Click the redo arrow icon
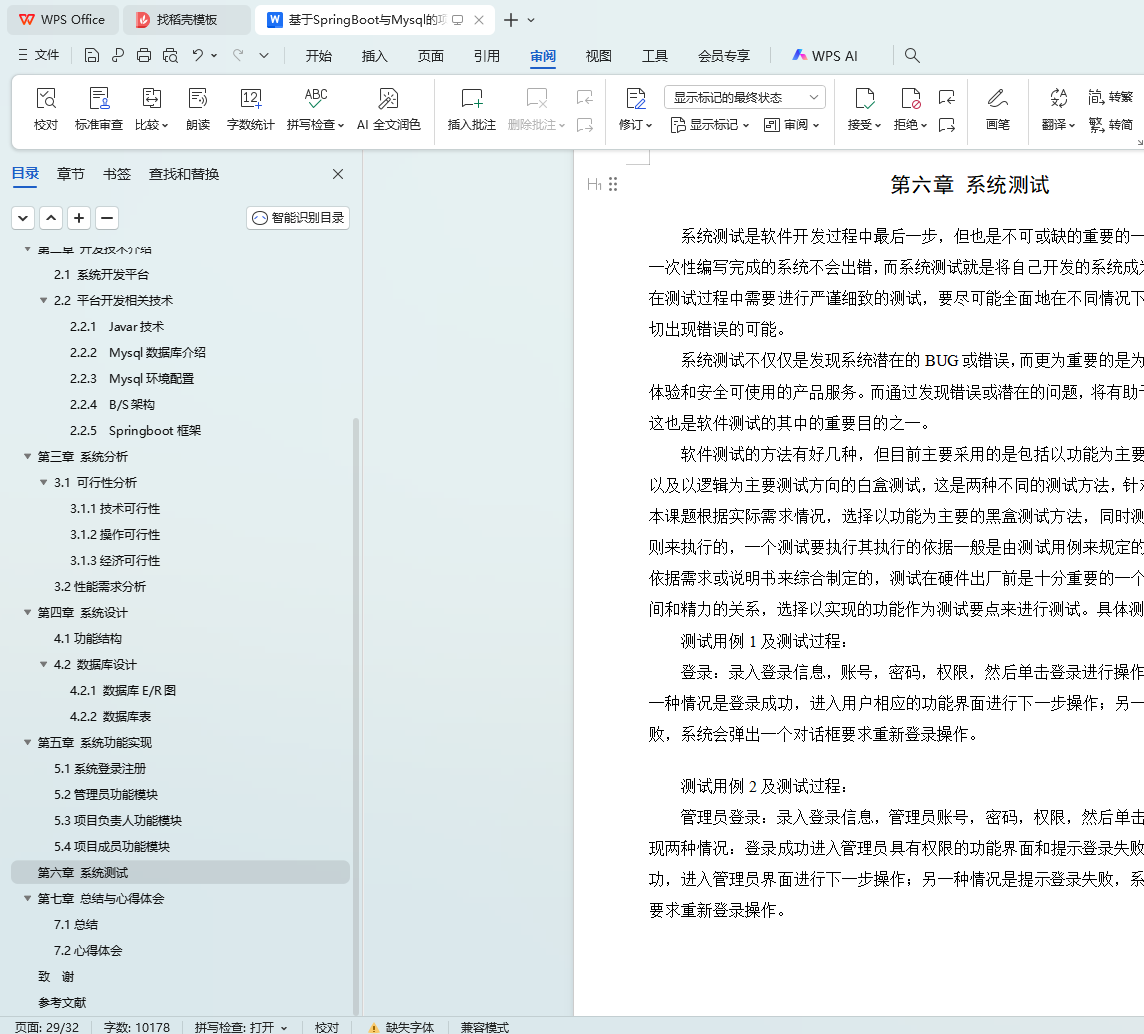Viewport: 1144px width, 1034px height. 238,55
